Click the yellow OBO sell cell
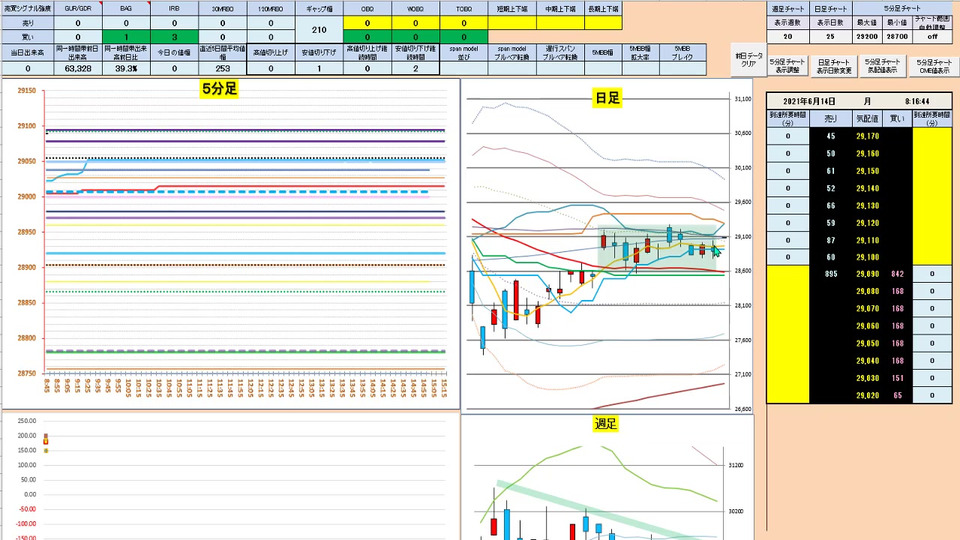Image resolution: width=960 pixels, height=540 pixels. (367, 23)
